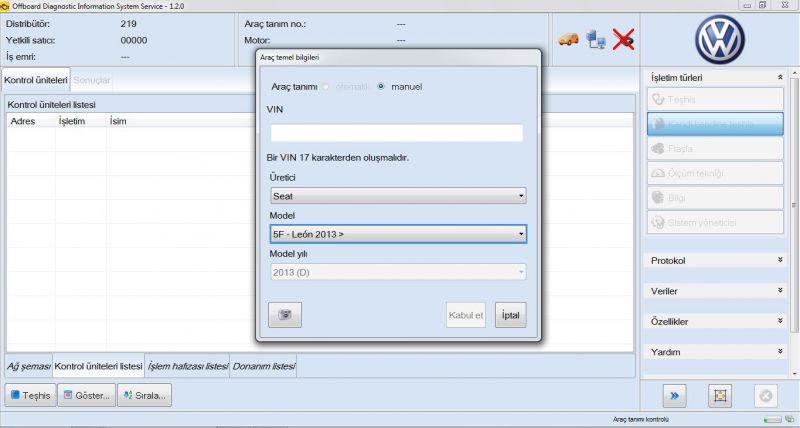Click the VIN input field

pyautogui.click(x=397, y=133)
